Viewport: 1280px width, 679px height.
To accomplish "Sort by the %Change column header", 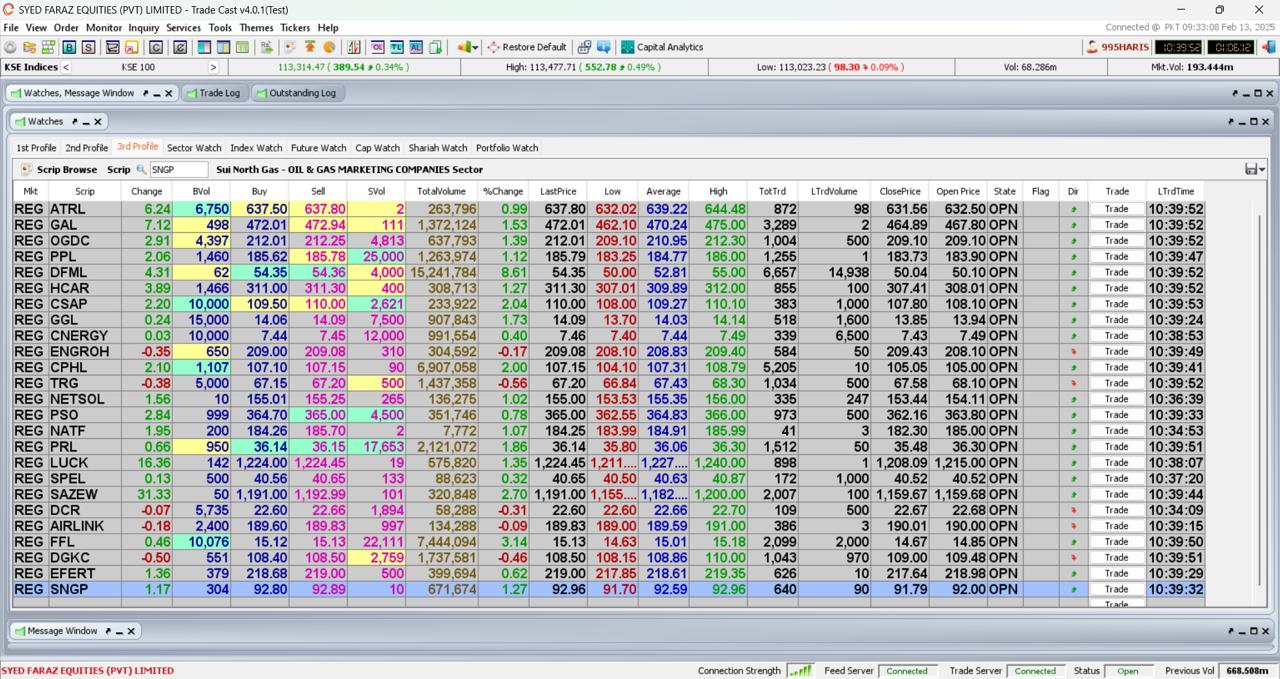I will [503, 191].
